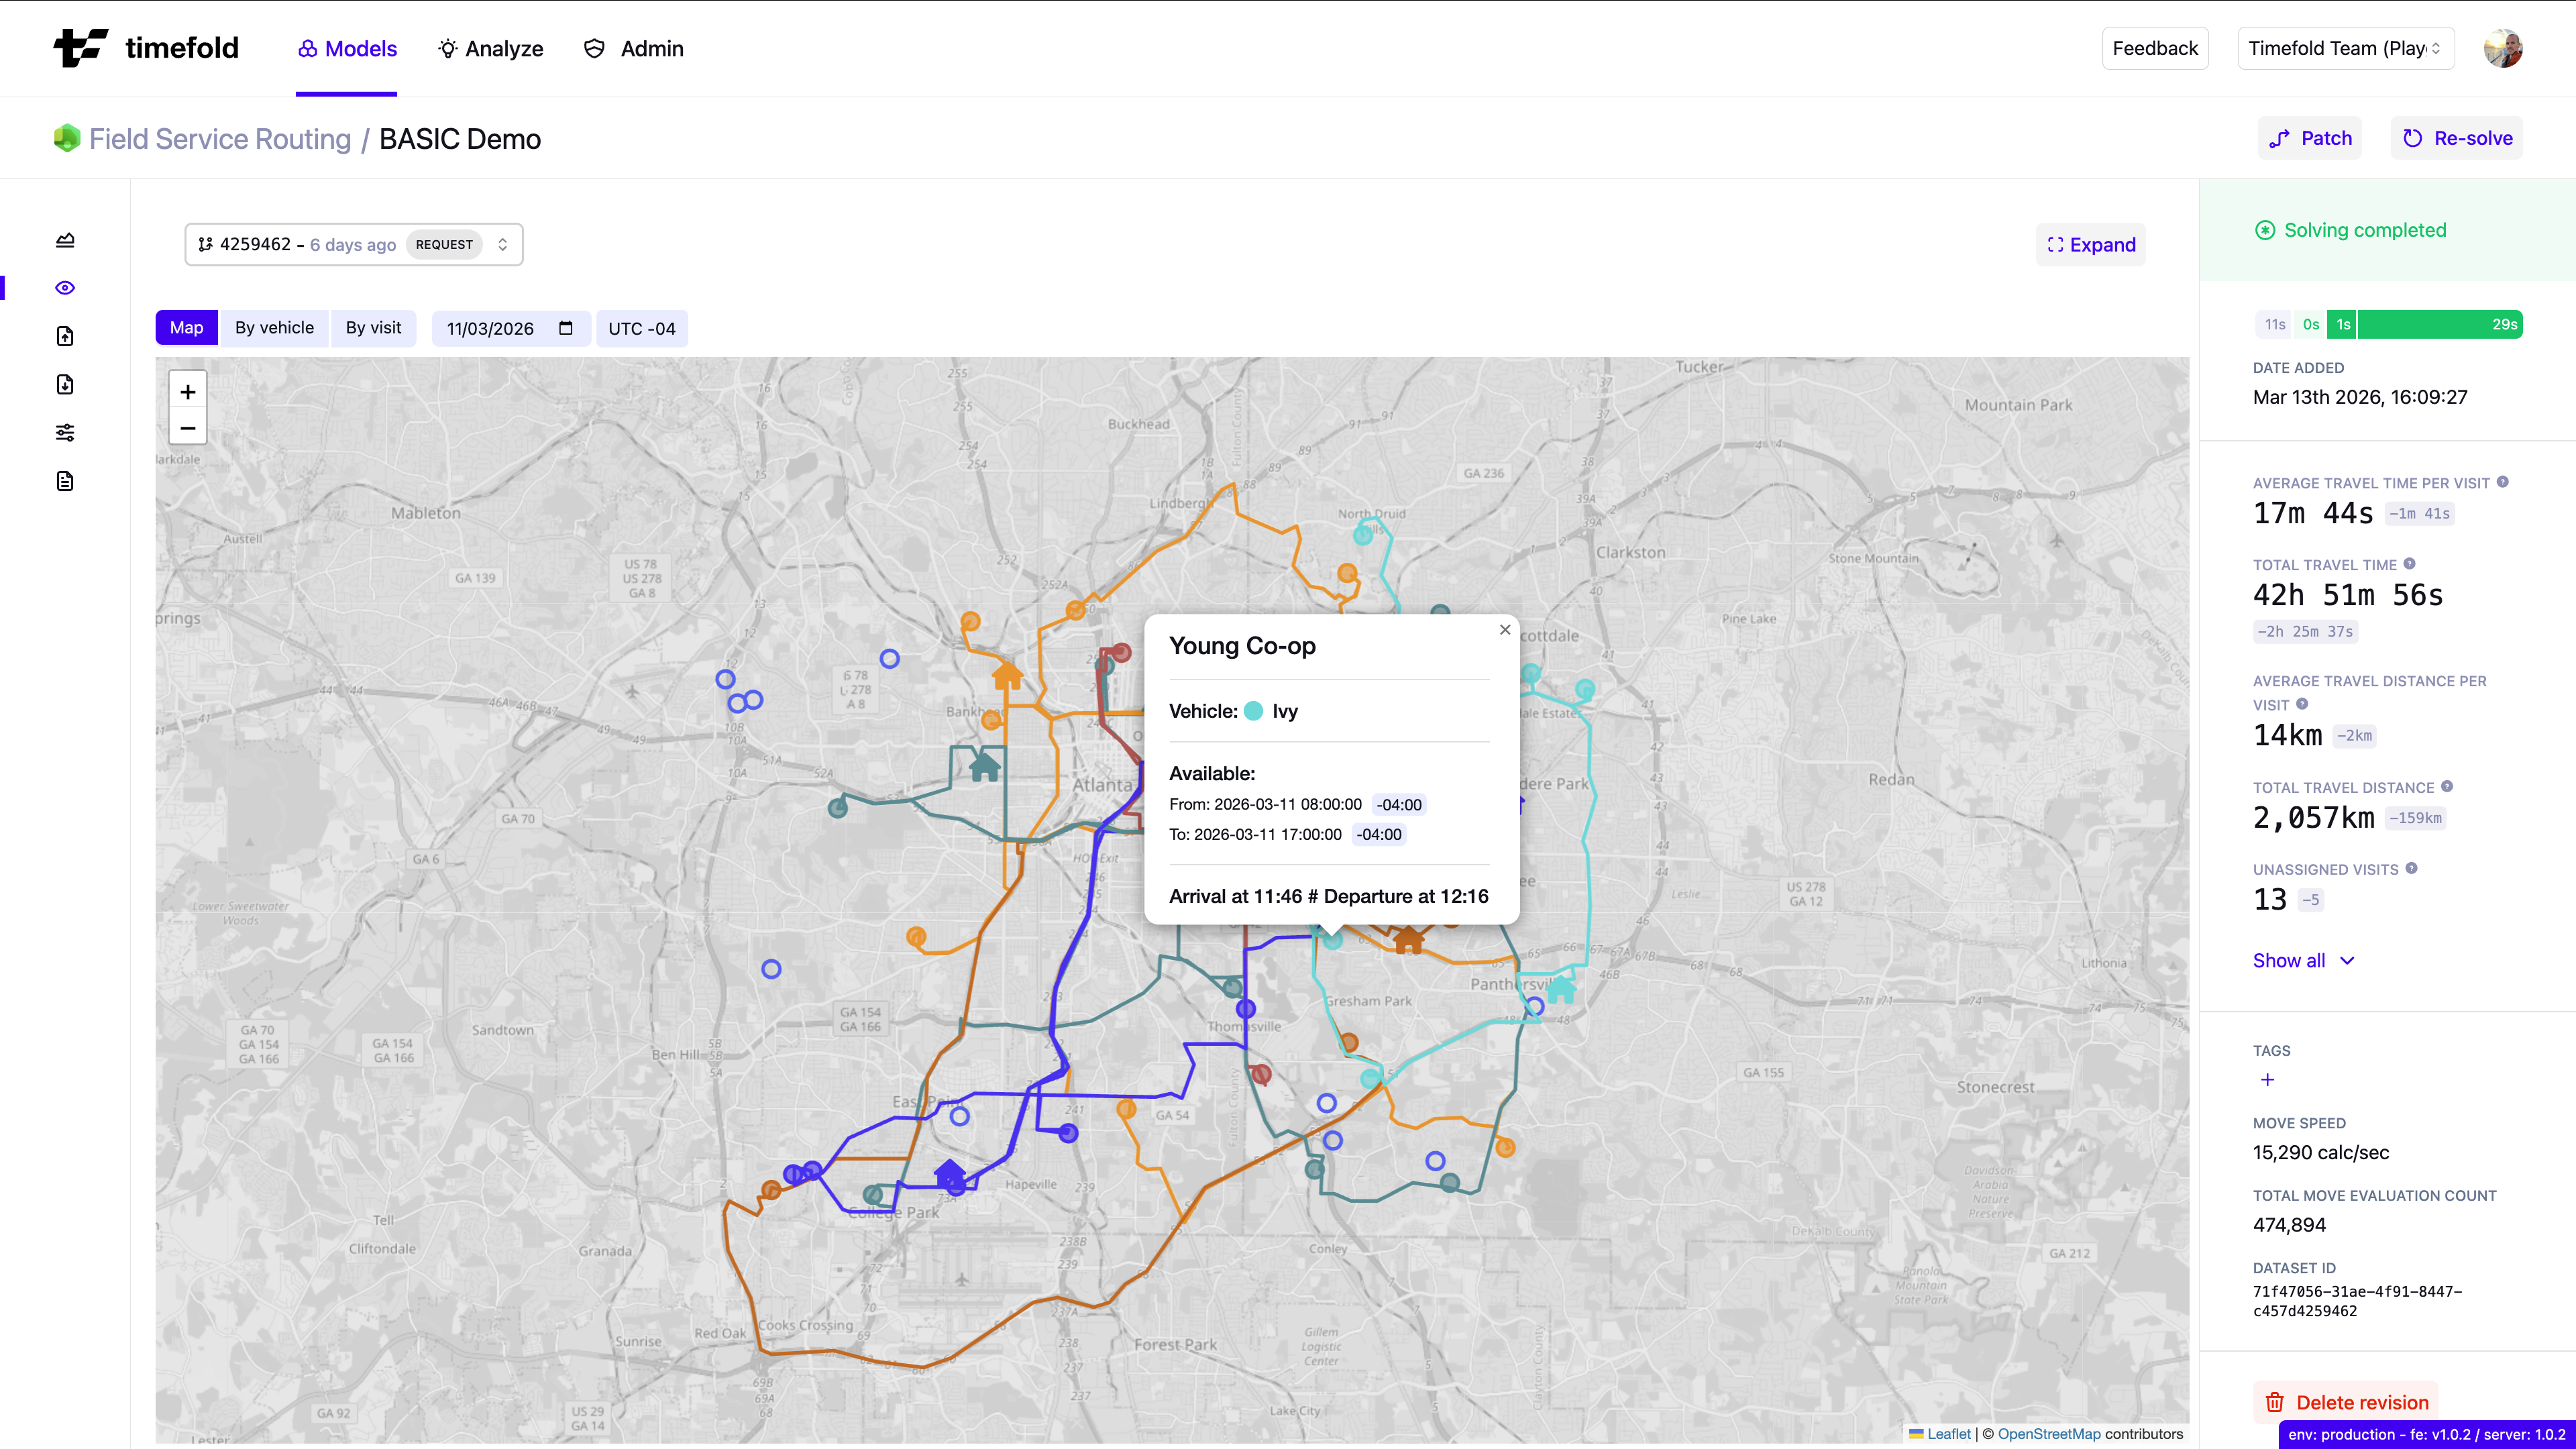This screenshot has height=1449, width=2576.
Task: Open the logs document icon in sidebar
Action: coord(64,481)
